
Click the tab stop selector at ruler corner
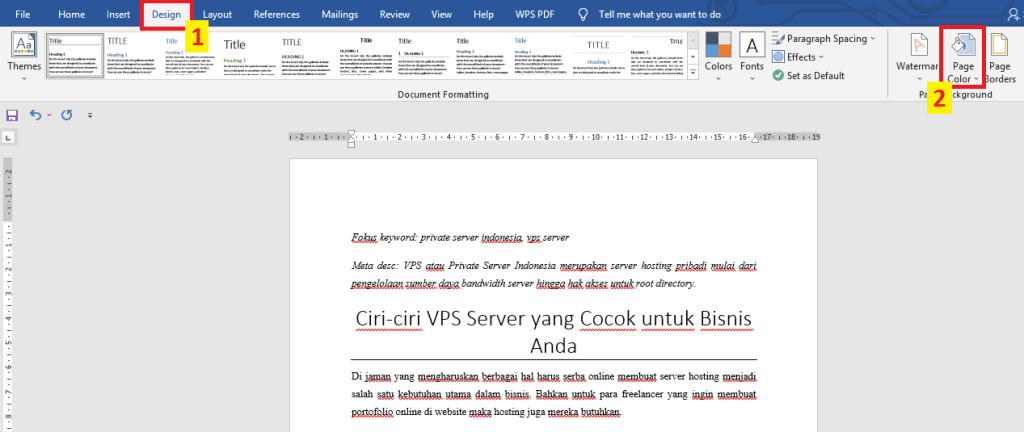click(10, 137)
